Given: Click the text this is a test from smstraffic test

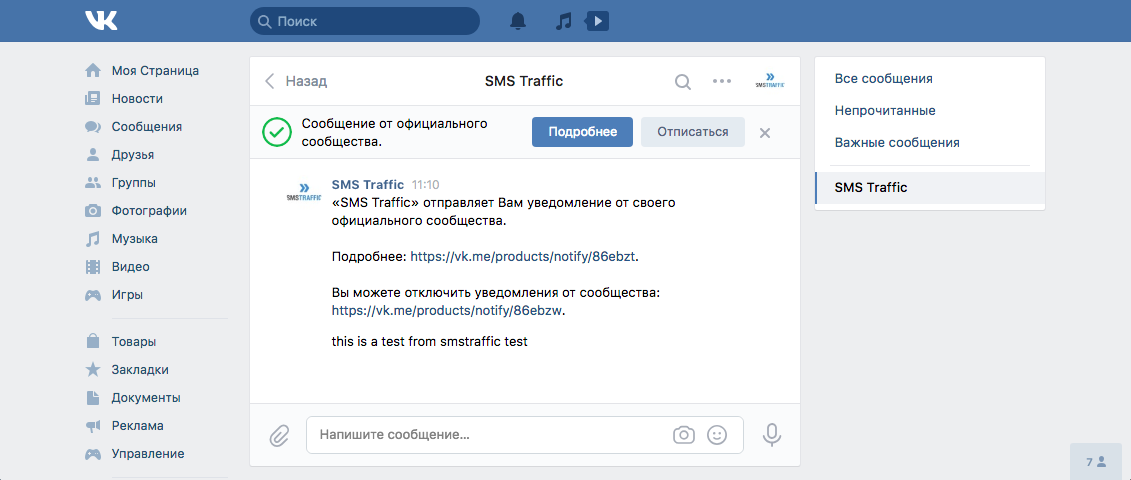Looking at the screenshot, I should [x=430, y=342].
